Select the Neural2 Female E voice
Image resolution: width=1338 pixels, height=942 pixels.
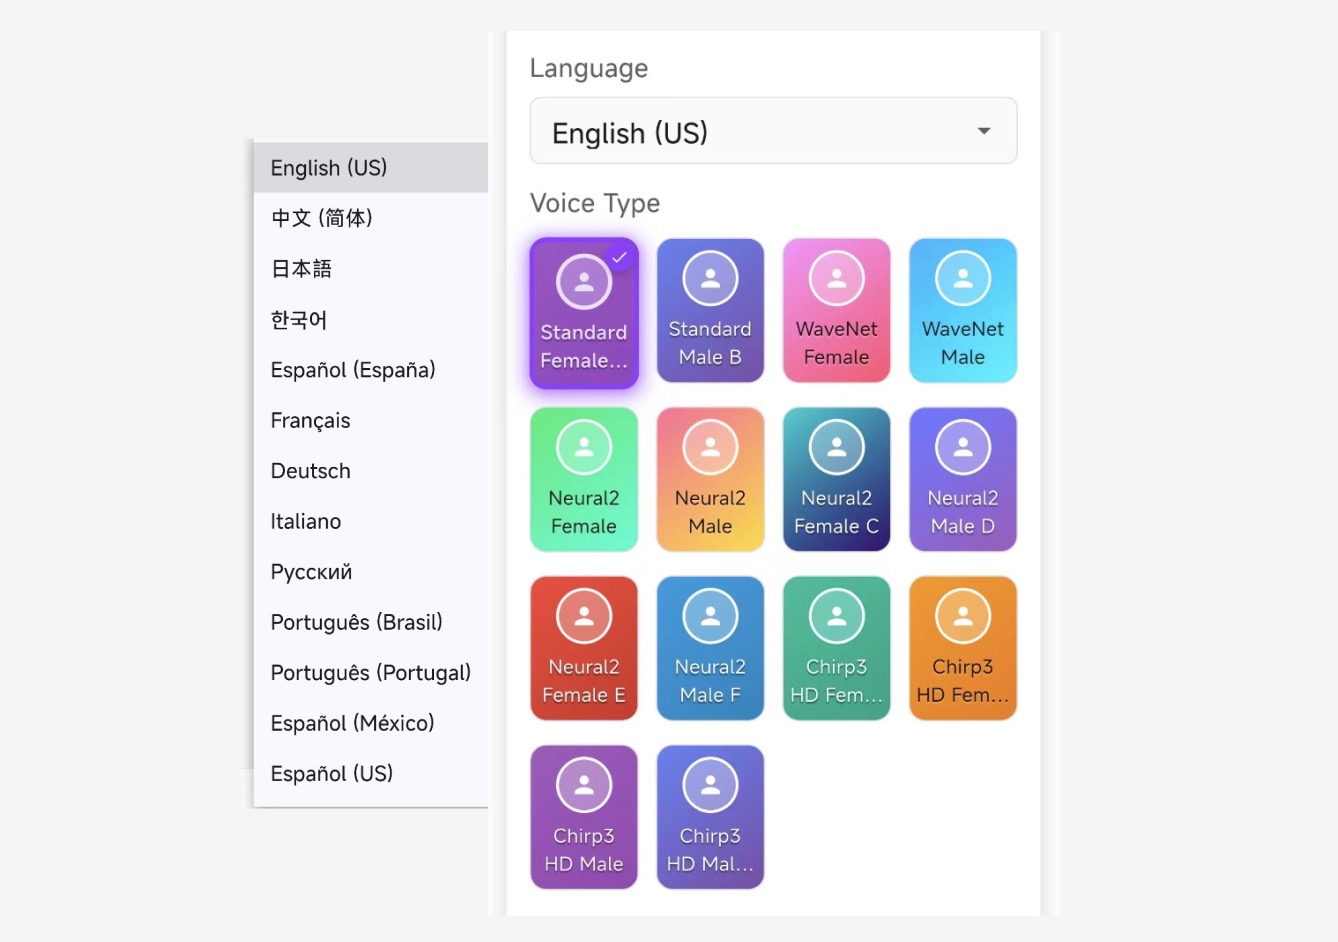coord(584,648)
